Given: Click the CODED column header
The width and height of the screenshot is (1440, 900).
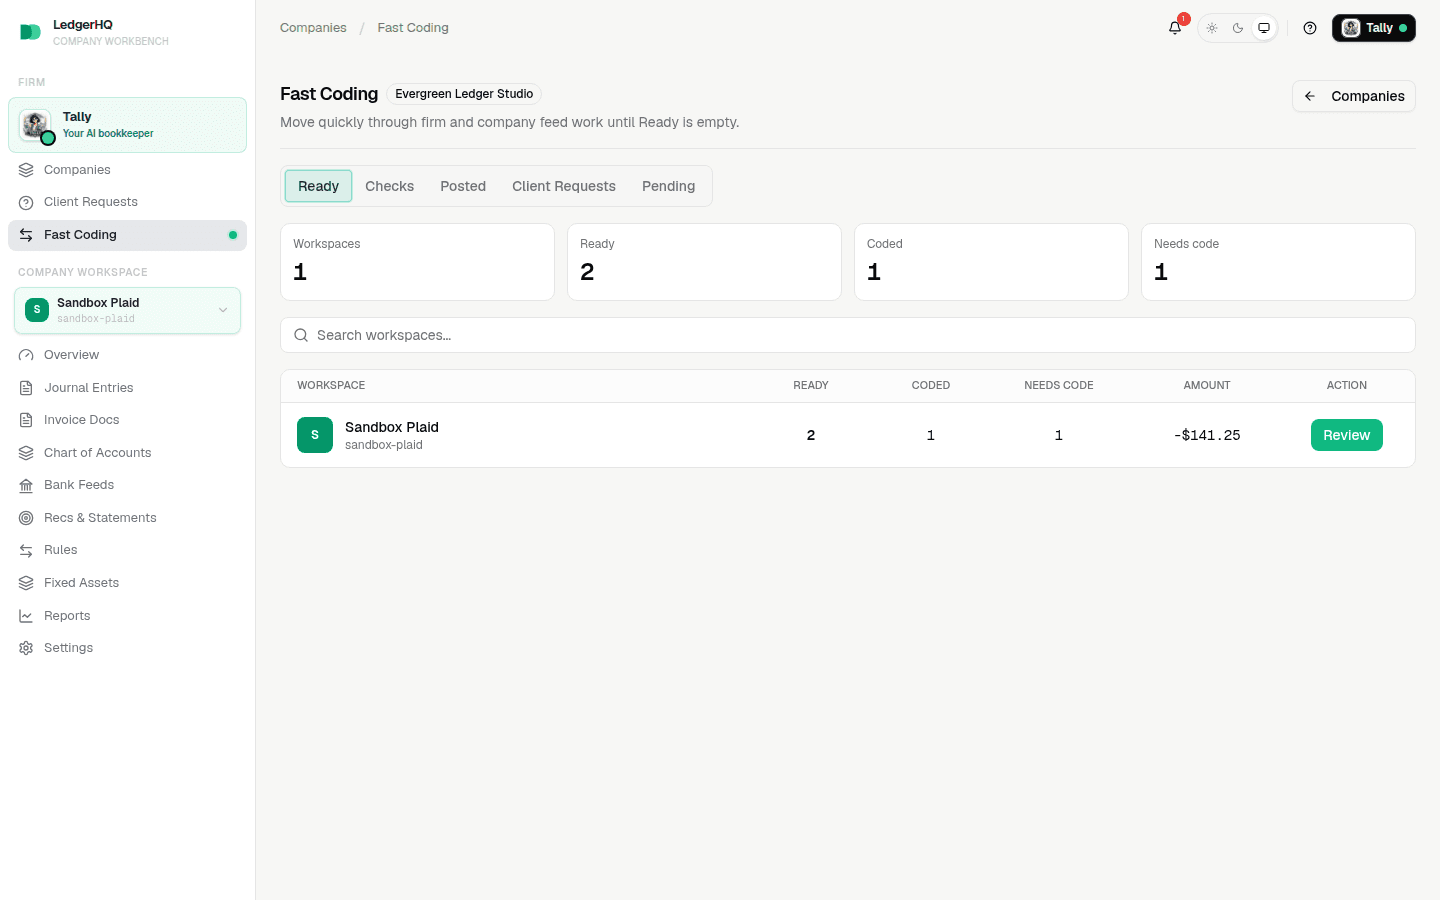Looking at the screenshot, I should point(931,385).
